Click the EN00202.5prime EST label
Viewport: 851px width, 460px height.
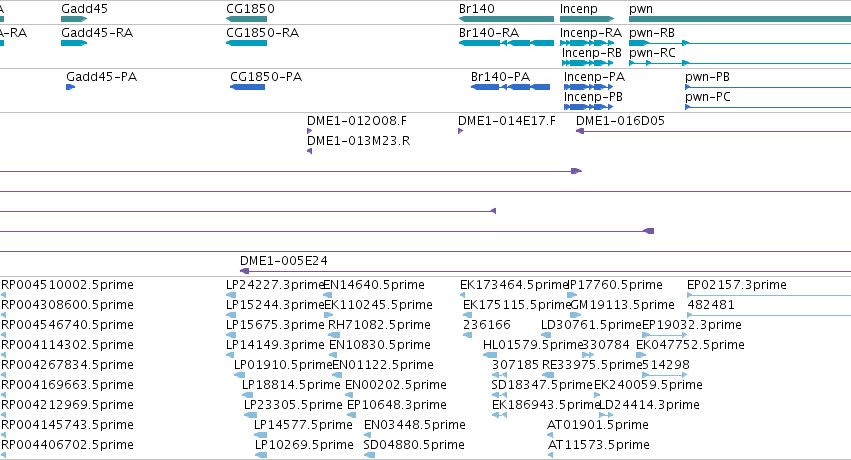(396, 385)
